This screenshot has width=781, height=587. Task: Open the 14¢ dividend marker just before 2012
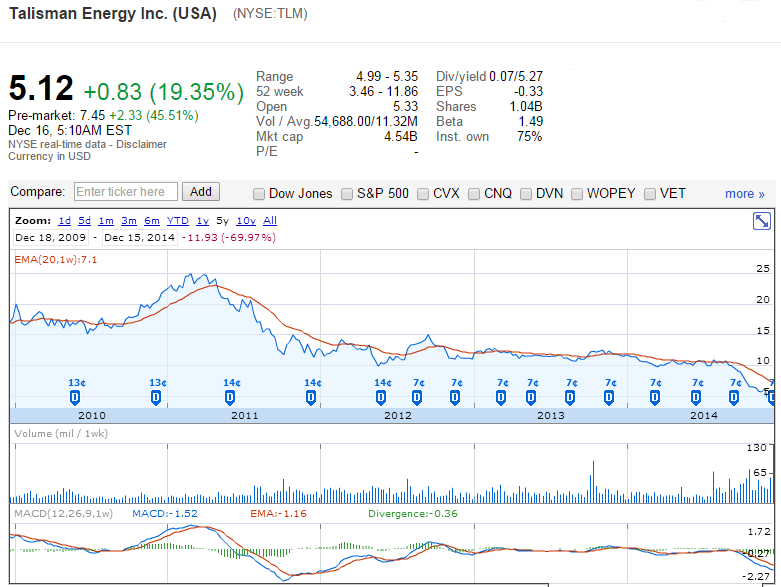(x=311, y=397)
